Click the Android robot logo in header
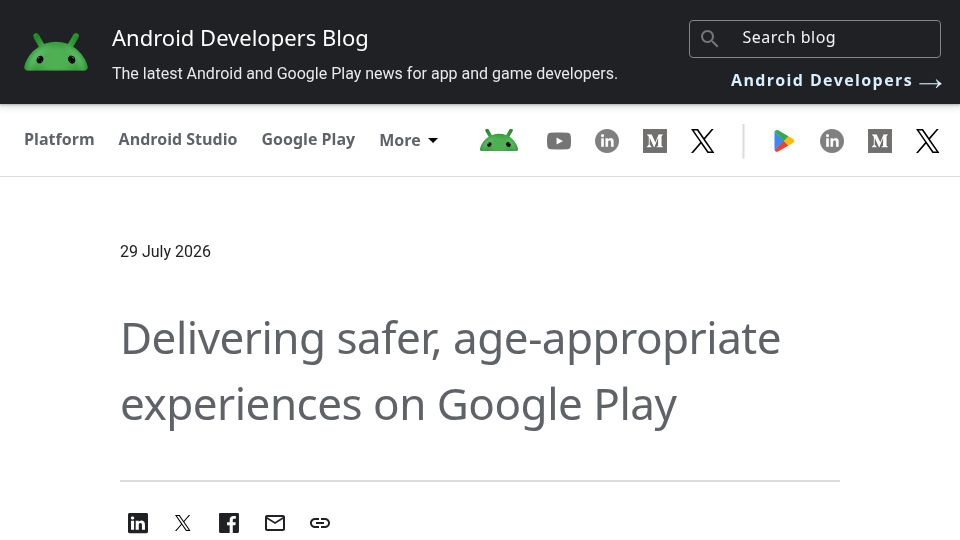 tap(56, 52)
